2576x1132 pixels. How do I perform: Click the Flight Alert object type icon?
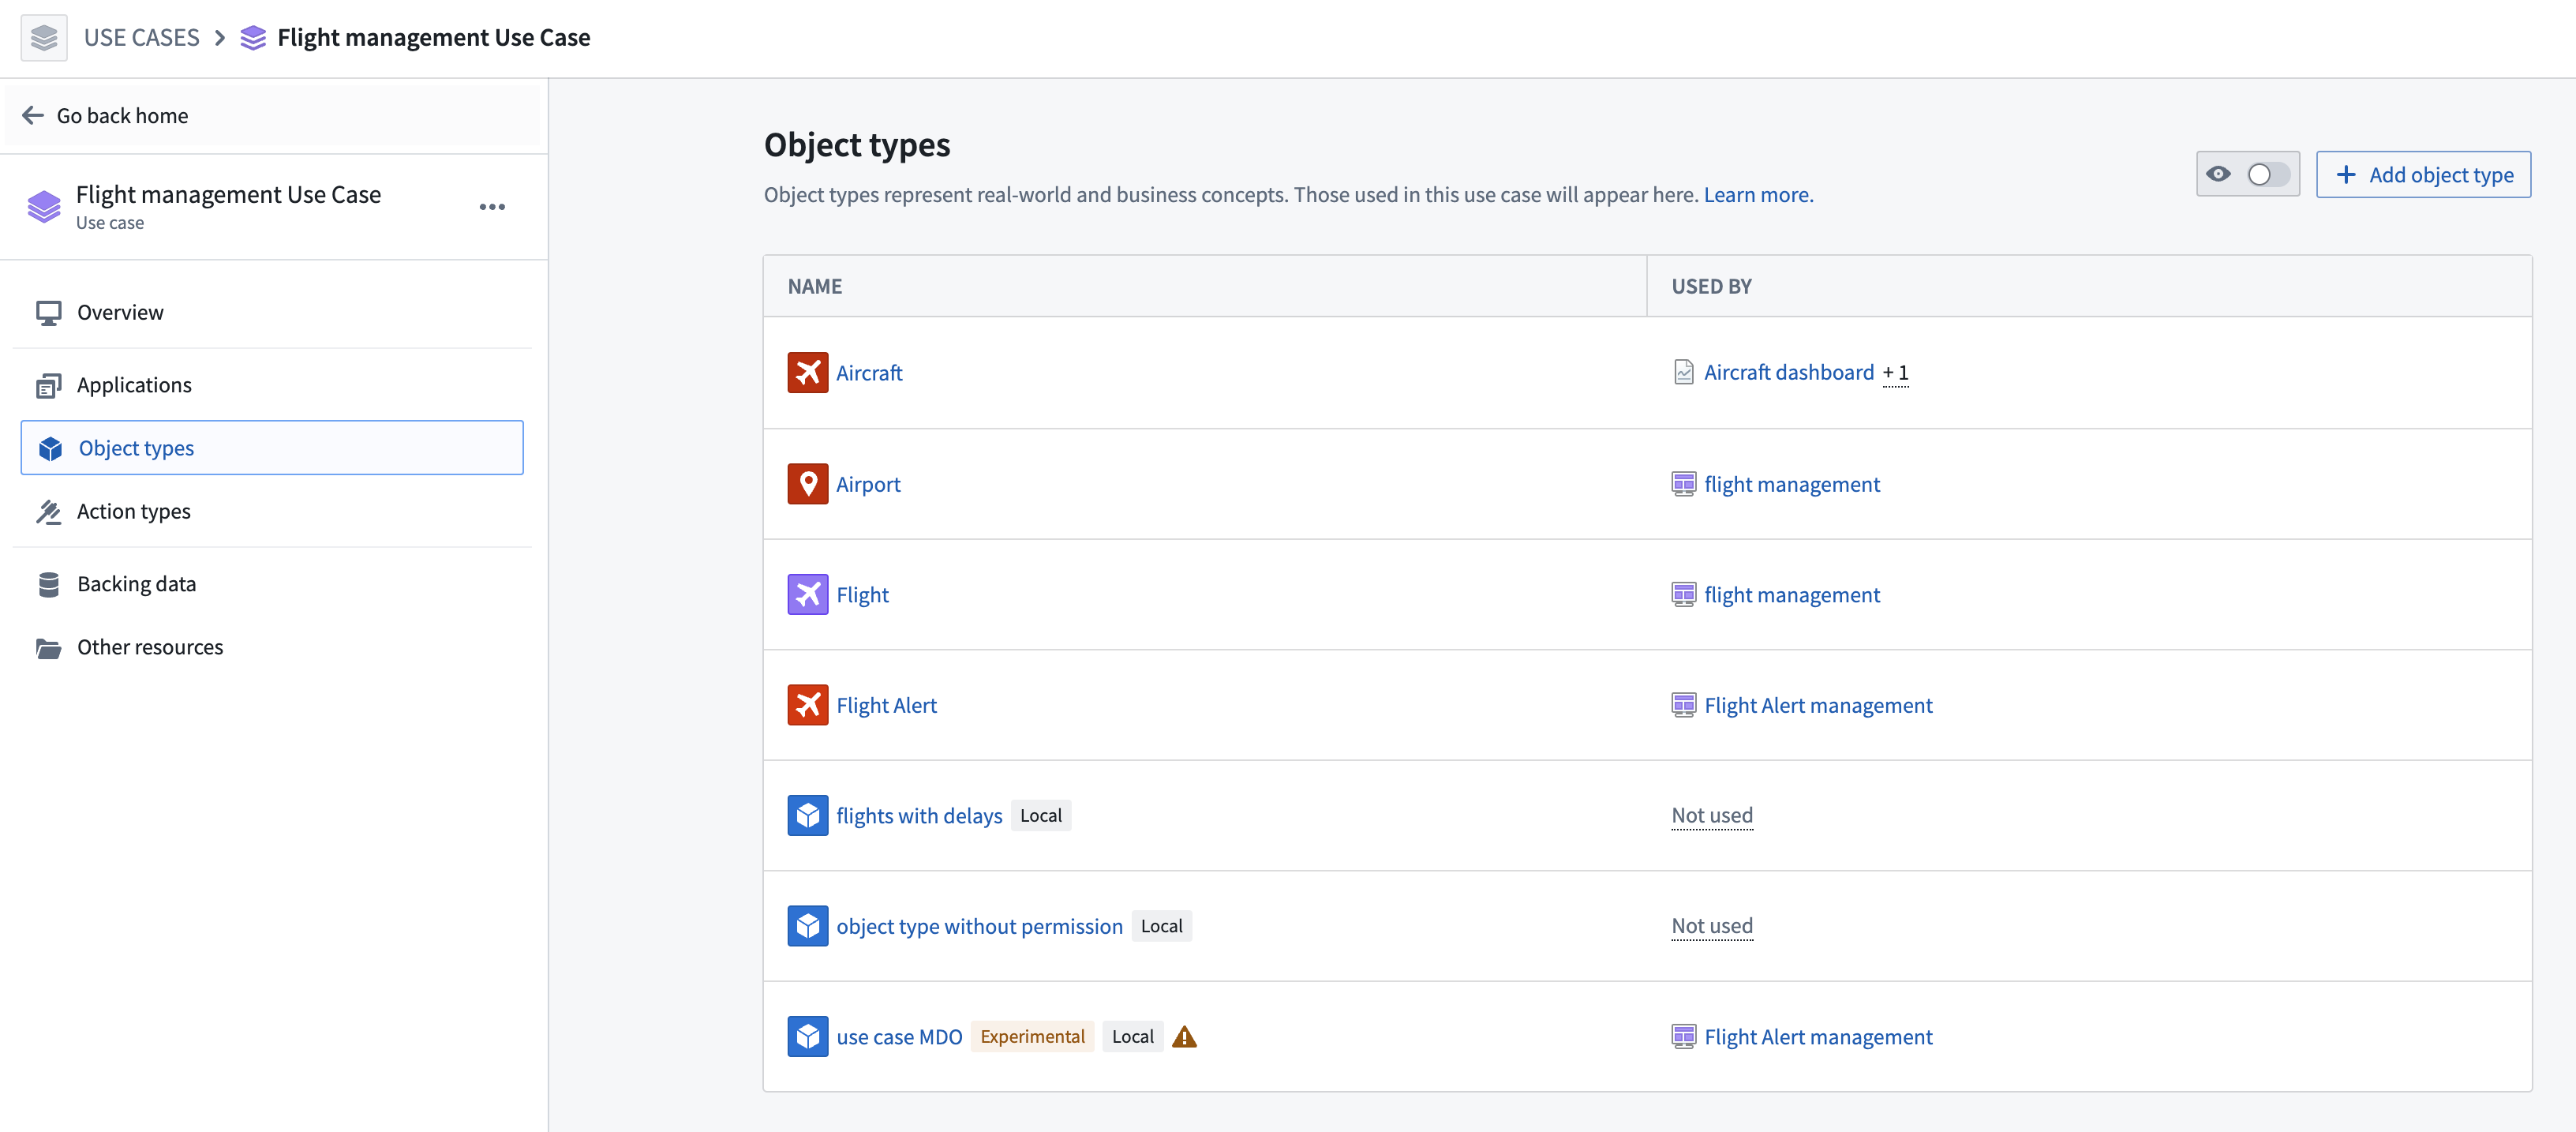point(807,703)
